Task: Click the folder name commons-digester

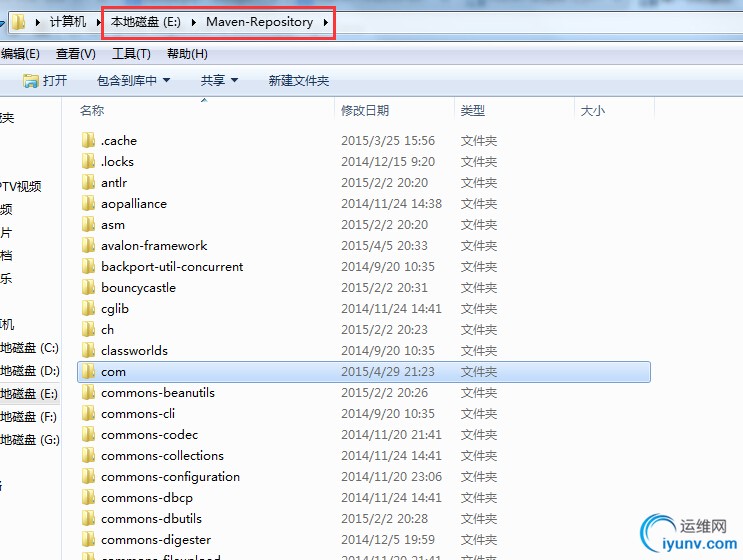Action: pyautogui.click(x=156, y=540)
